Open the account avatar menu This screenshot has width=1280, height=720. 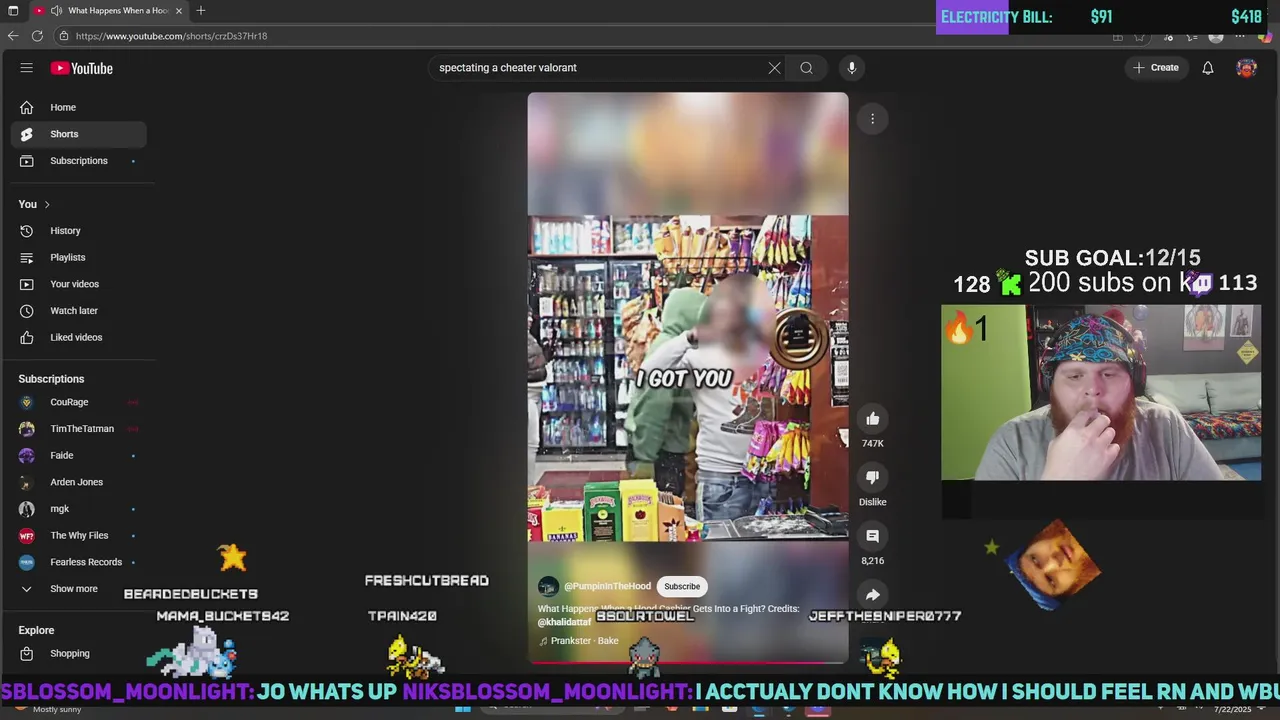coord(1246,68)
